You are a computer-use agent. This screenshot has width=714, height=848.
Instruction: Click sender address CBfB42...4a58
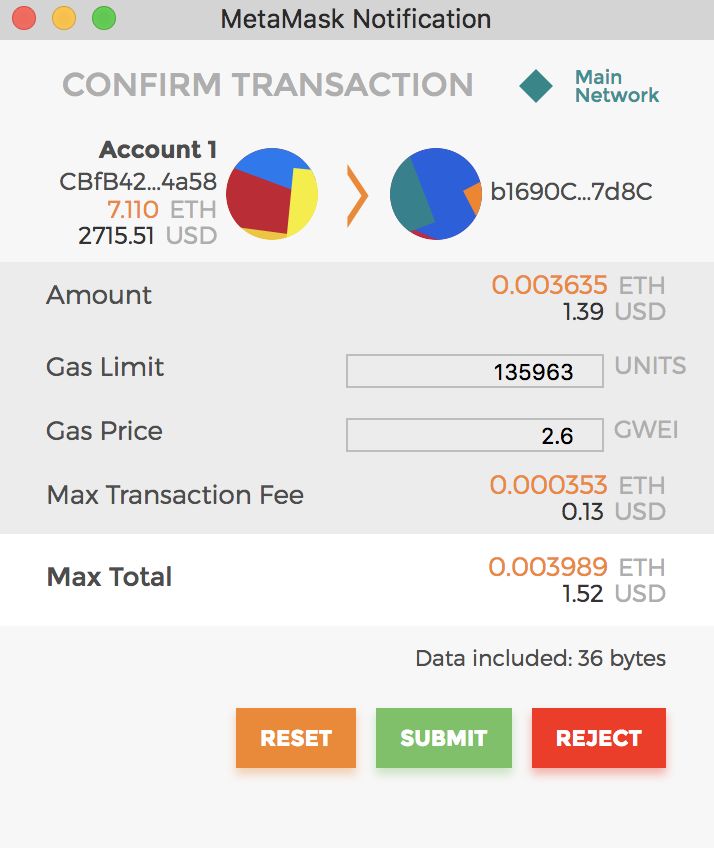(x=138, y=182)
